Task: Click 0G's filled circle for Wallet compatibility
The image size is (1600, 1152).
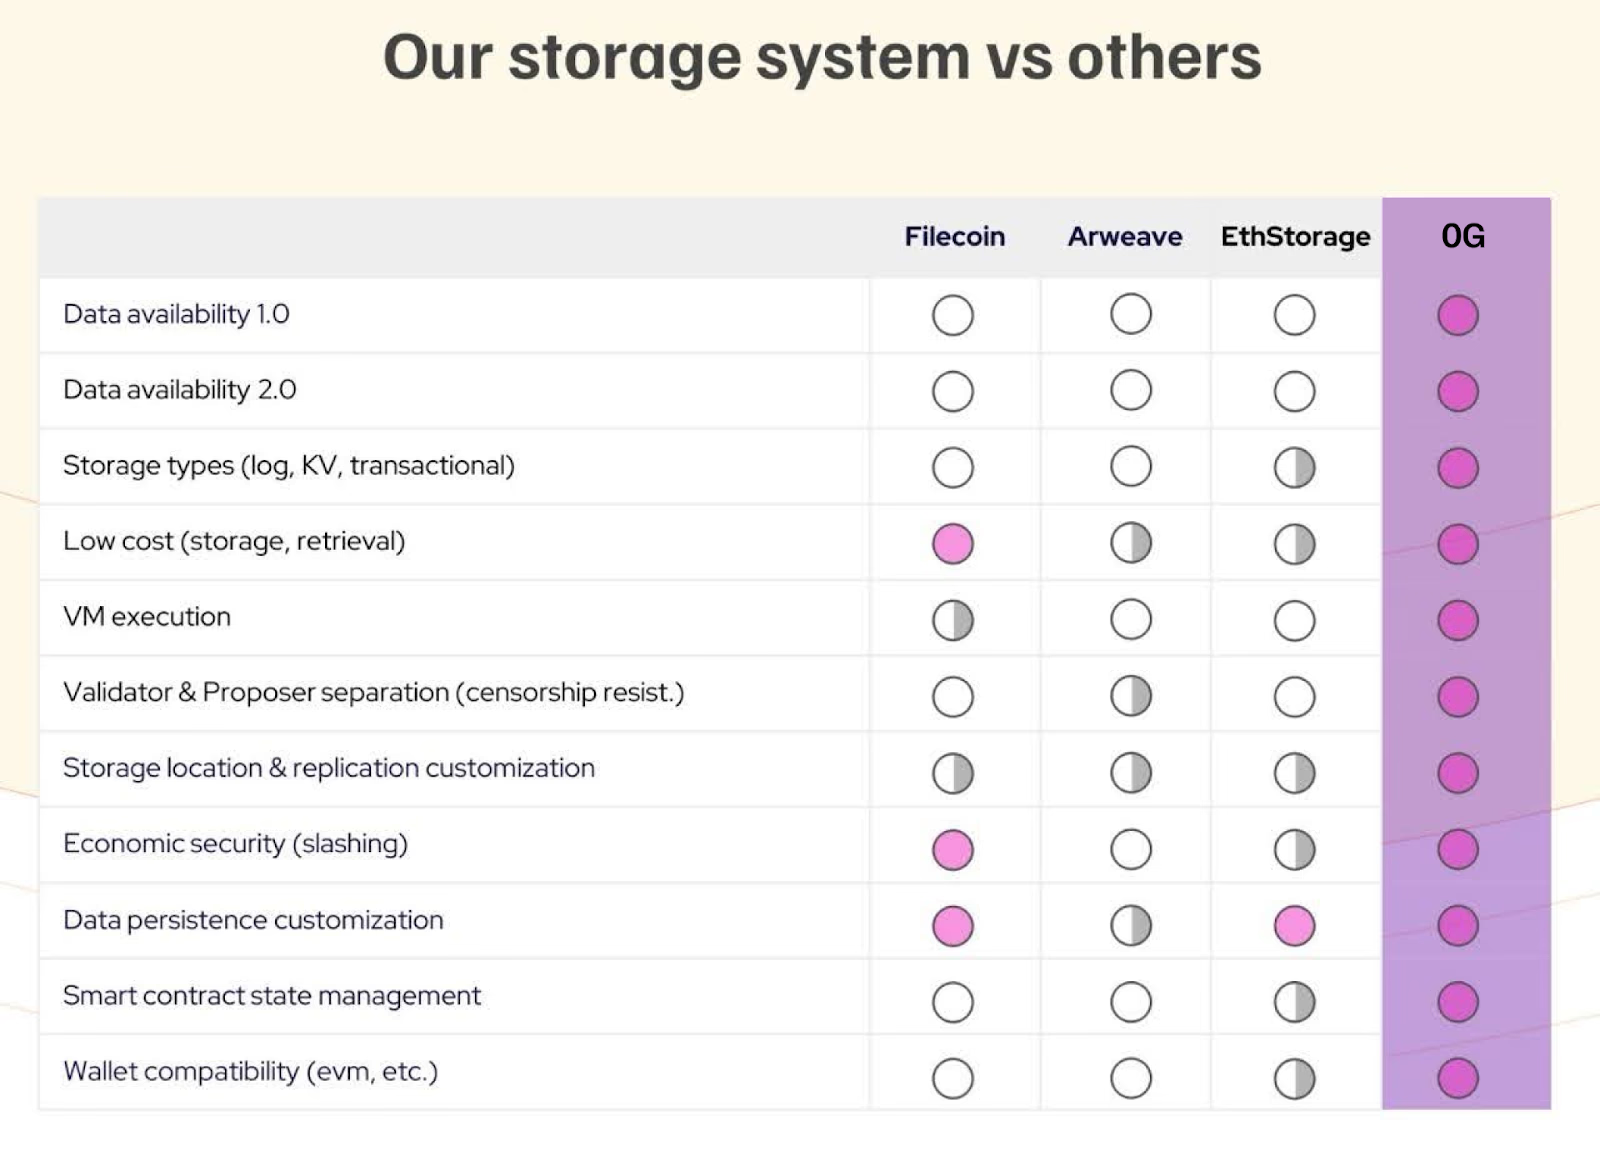Action: click(x=1458, y=1079)
